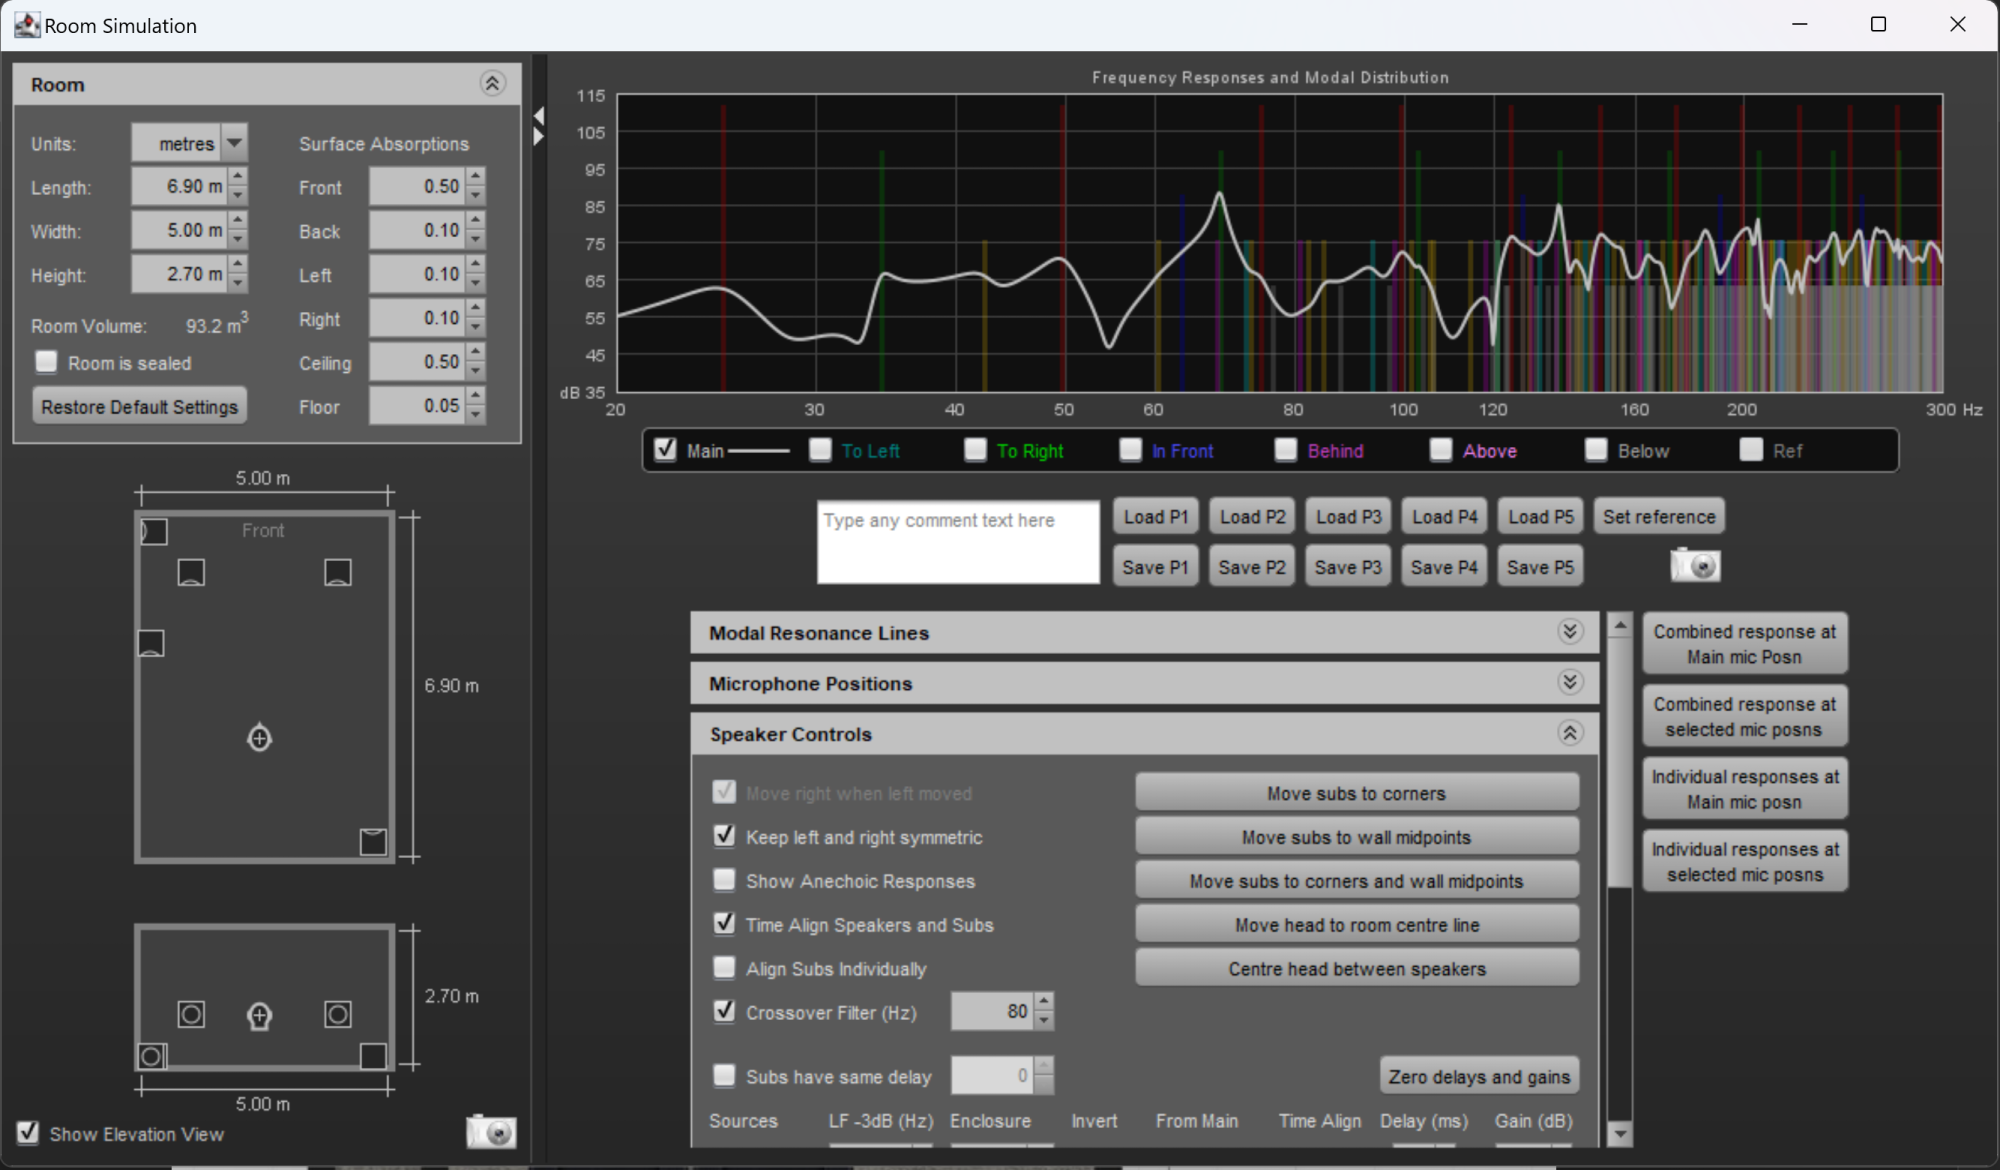Screen dimensions: 2000x1170
Task: Collapse the Room panel header
Action: pyautogui.click(x=492, y=84)
